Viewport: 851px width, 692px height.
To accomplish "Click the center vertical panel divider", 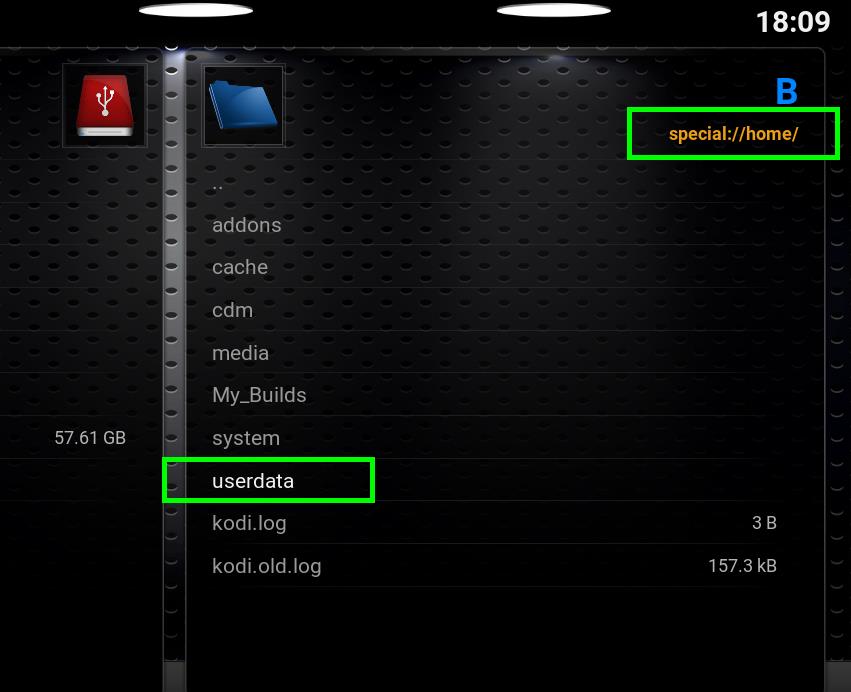I will point(174,369).
